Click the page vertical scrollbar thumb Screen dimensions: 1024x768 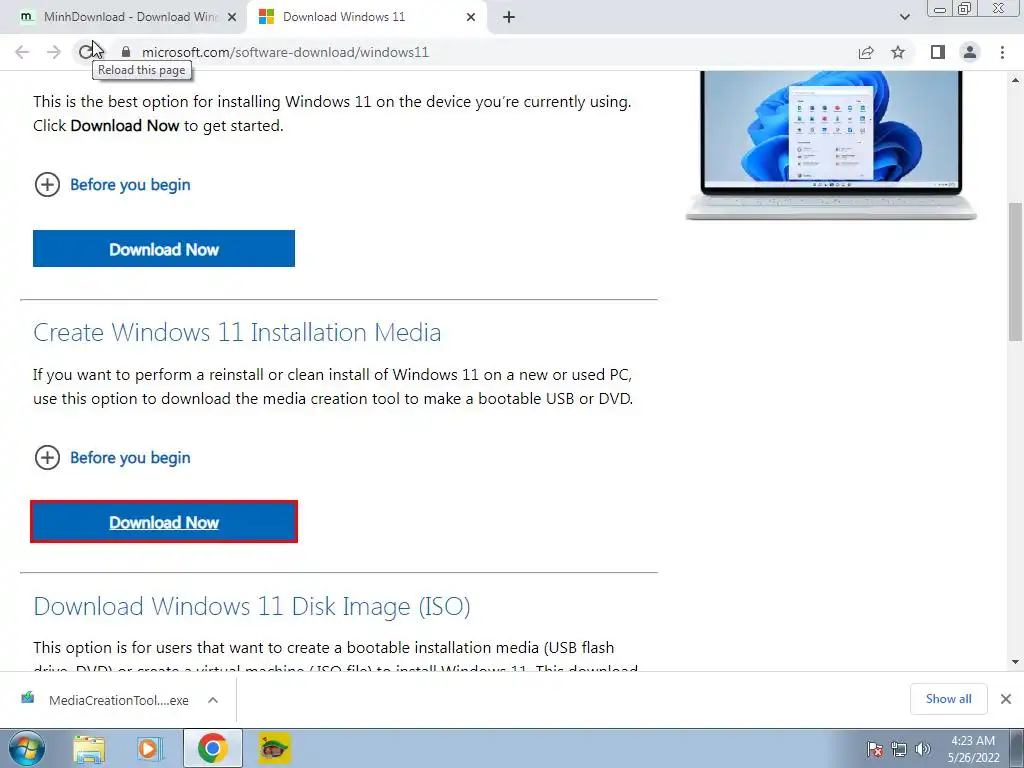(1016, 272)
